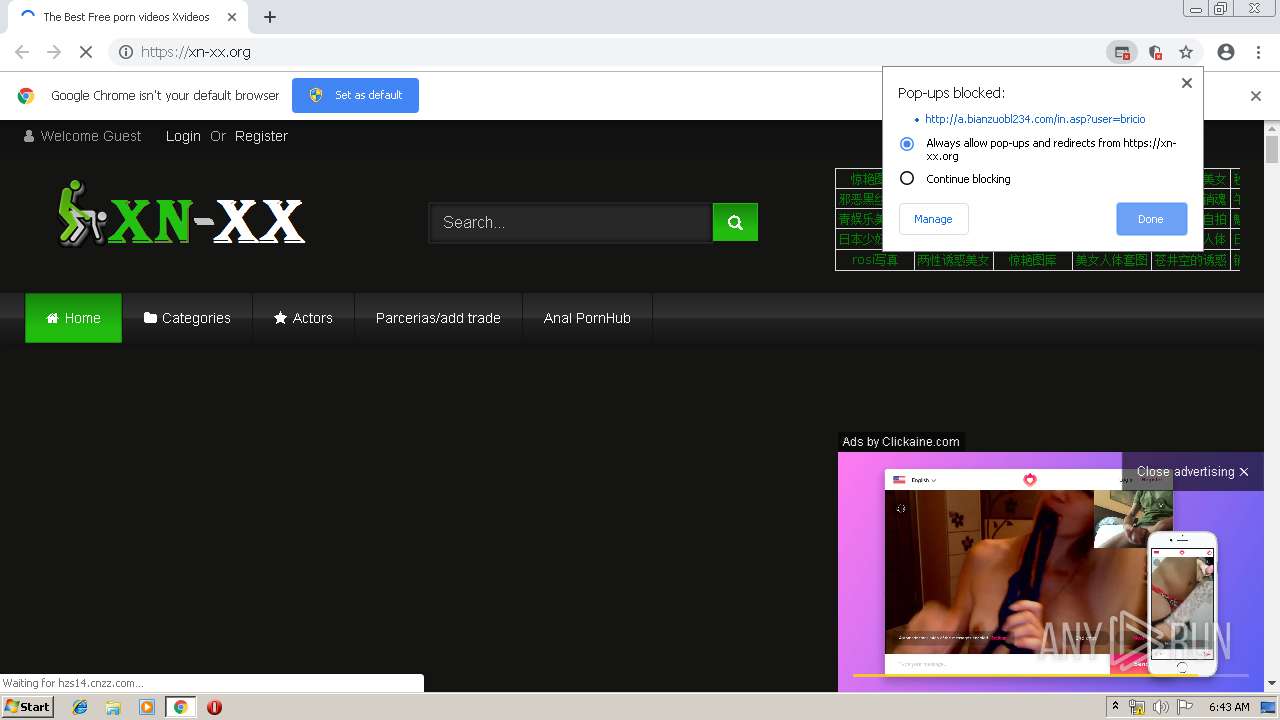Viewport: 1280px width, 720px height.
Task: Click the 美女人体套图 ad link
Action: [1111, 260]
